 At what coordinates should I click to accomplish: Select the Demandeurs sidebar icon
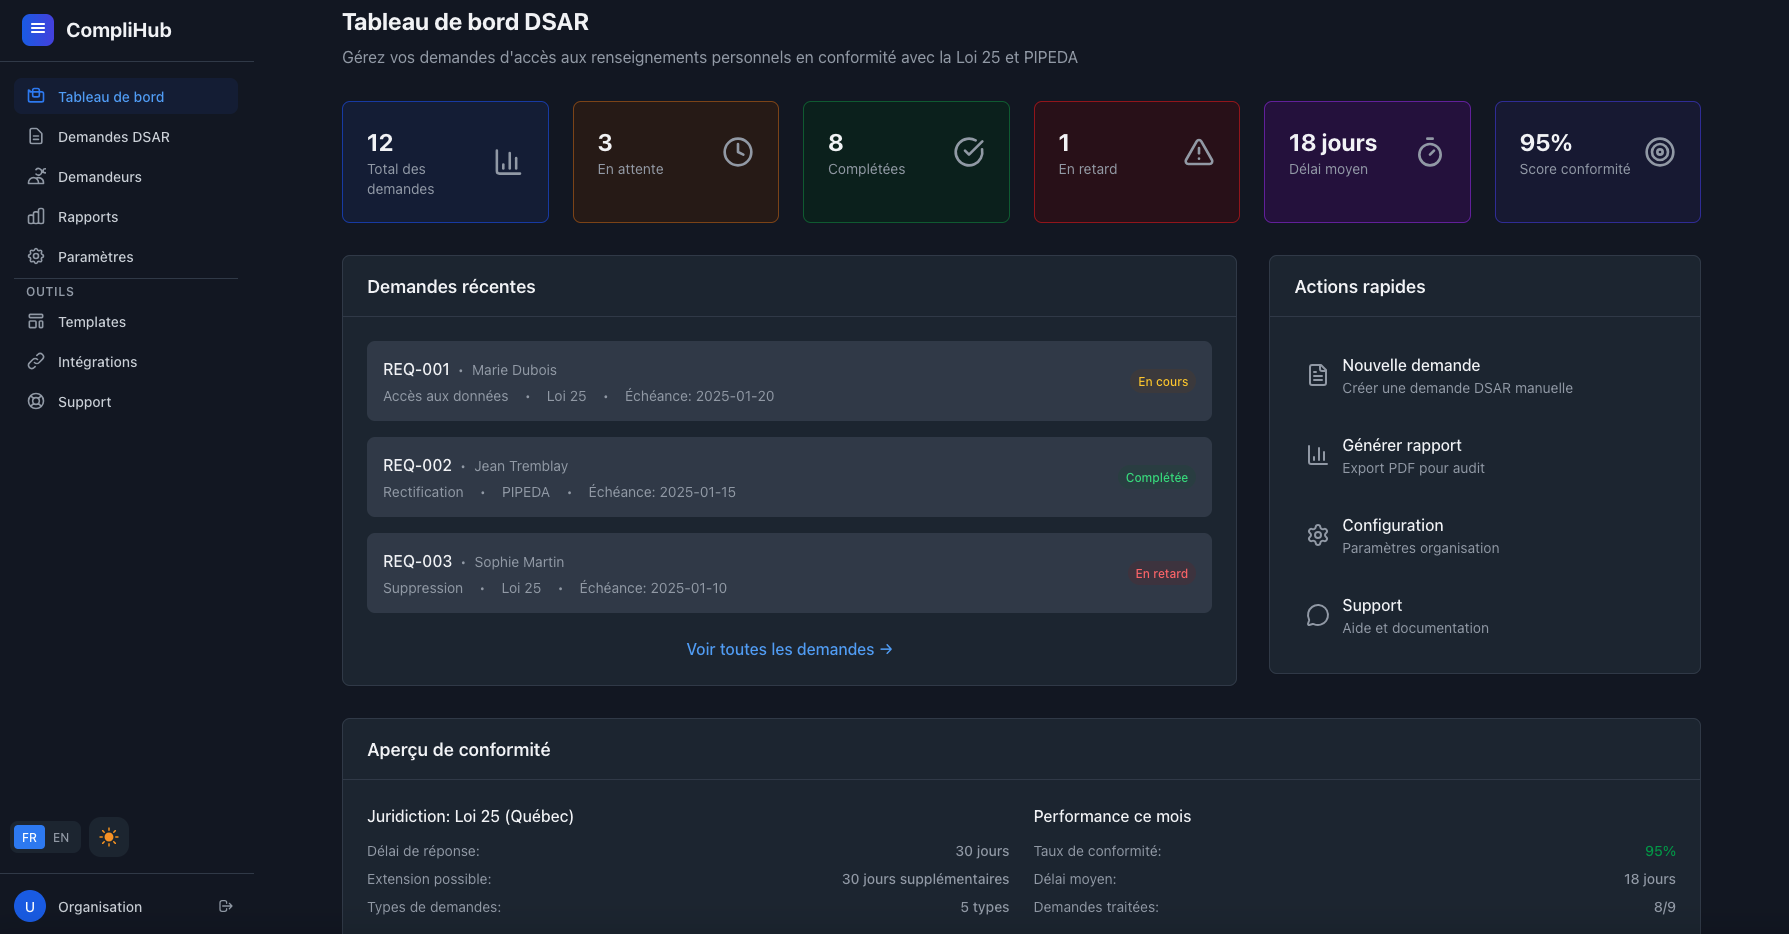(x=36, y=176)
